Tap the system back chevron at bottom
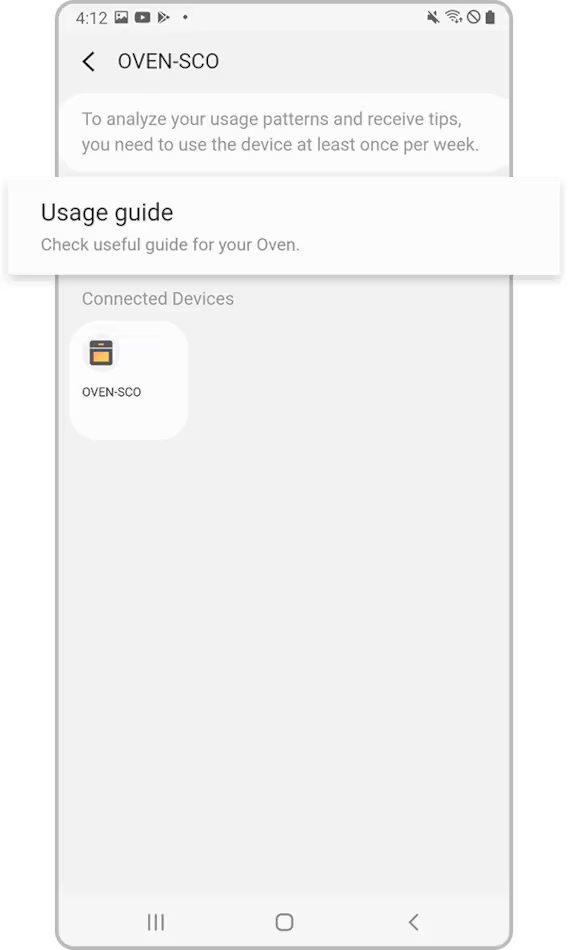The width and height of the screenshot is (568, 950). [x=413, y=922]
